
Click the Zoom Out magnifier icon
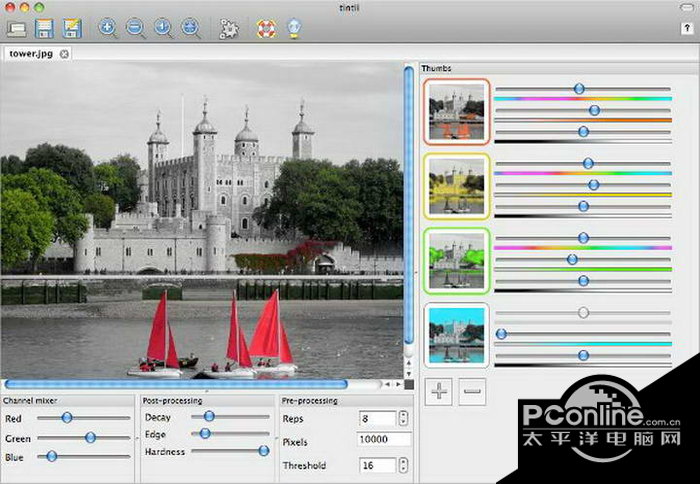coord(135,29)
